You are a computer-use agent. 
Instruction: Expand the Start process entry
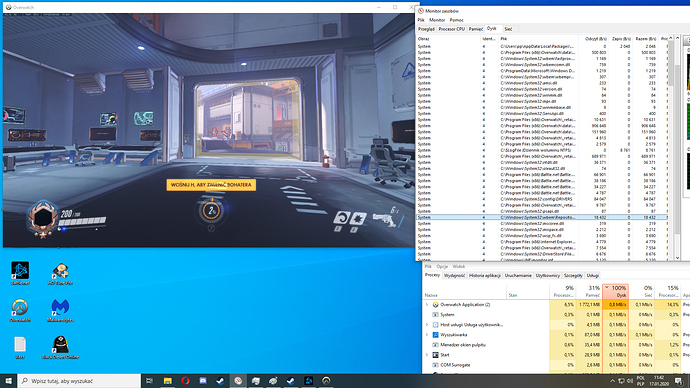[x=426, y=355]
